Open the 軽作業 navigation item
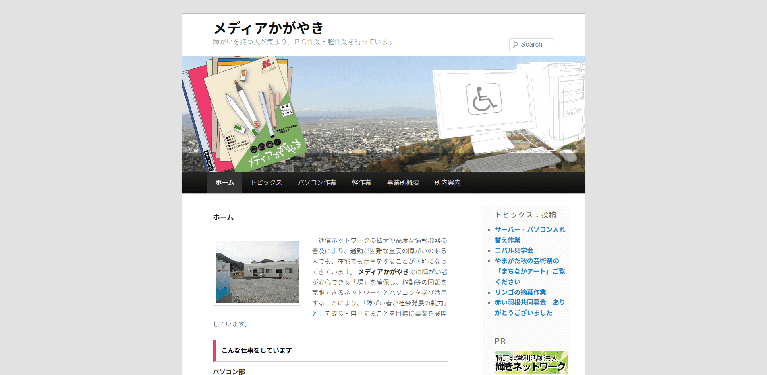This screenshot has width=767, height=375. (361, 183)
